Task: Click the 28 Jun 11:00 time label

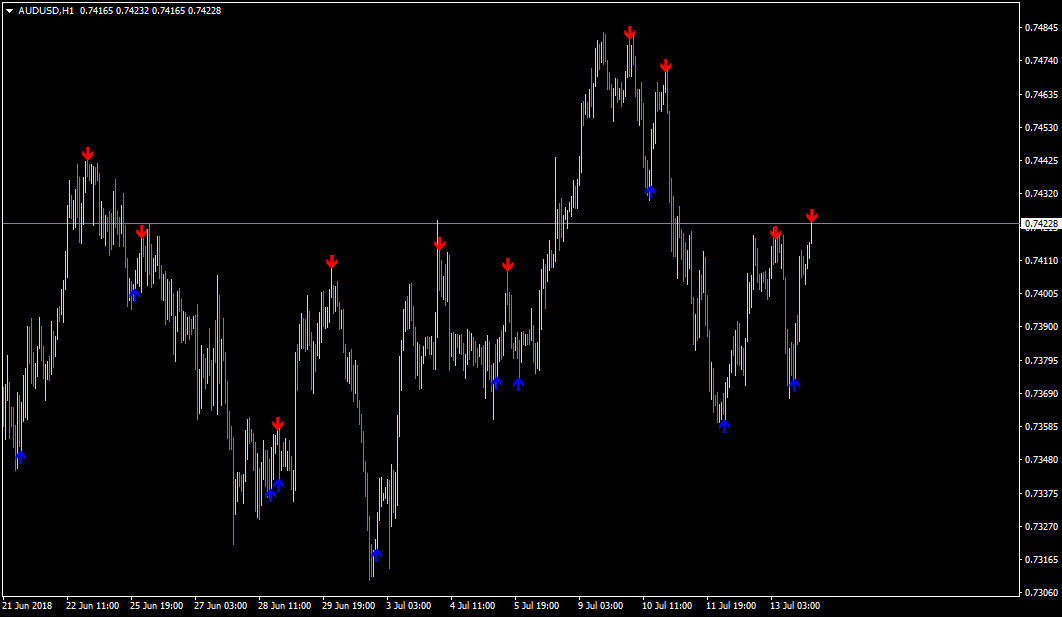Action: pos(284,605)
